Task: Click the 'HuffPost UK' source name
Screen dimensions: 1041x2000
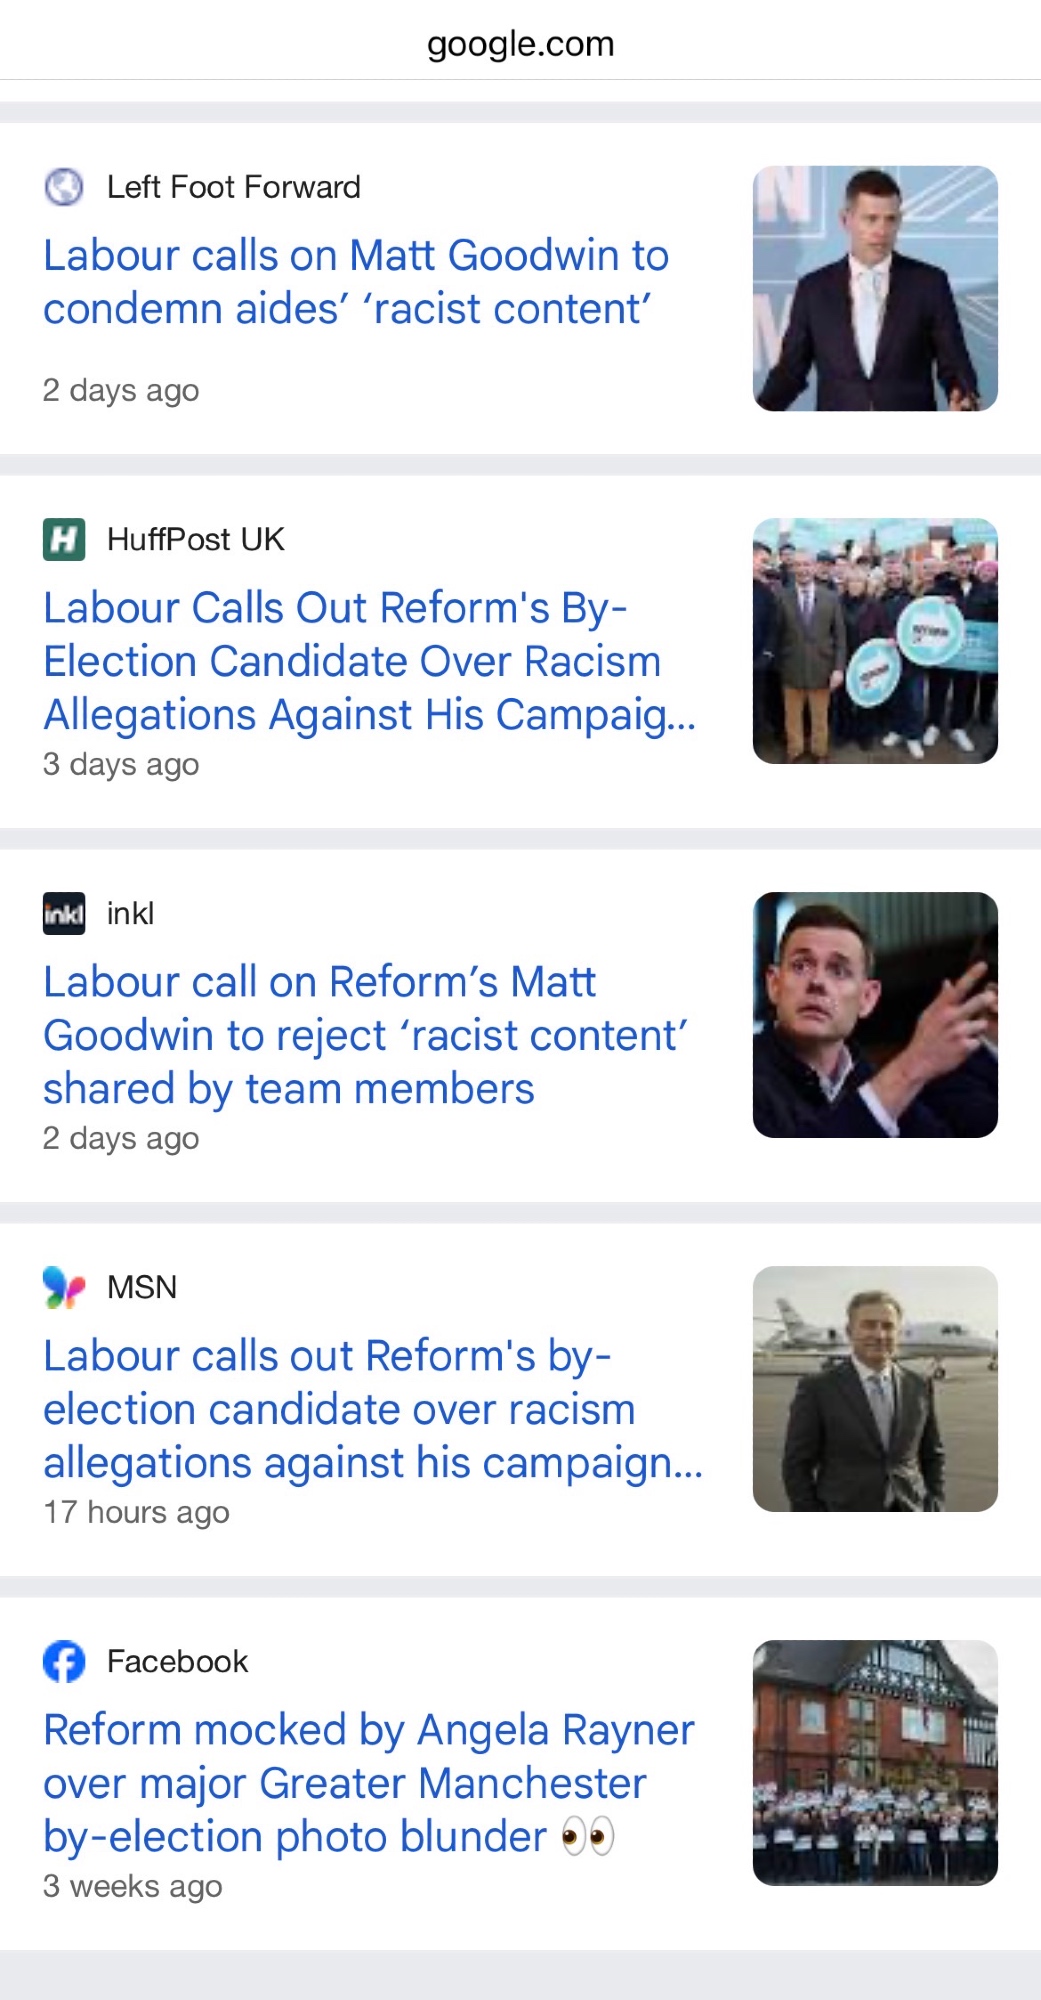Action: (x=195, y=540)
